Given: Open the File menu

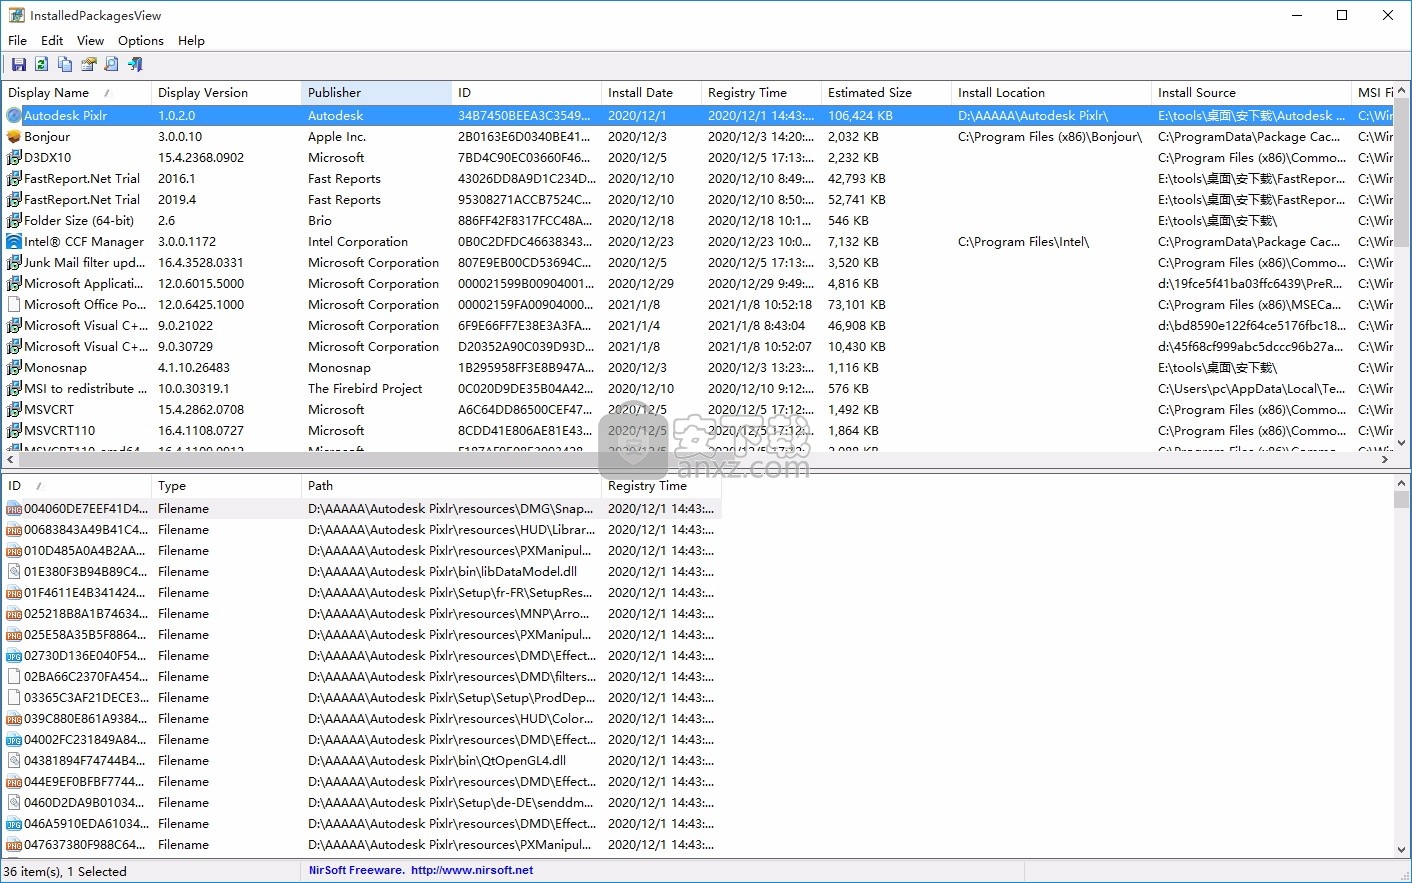Looking at the screenshot, I should [17, 41].
